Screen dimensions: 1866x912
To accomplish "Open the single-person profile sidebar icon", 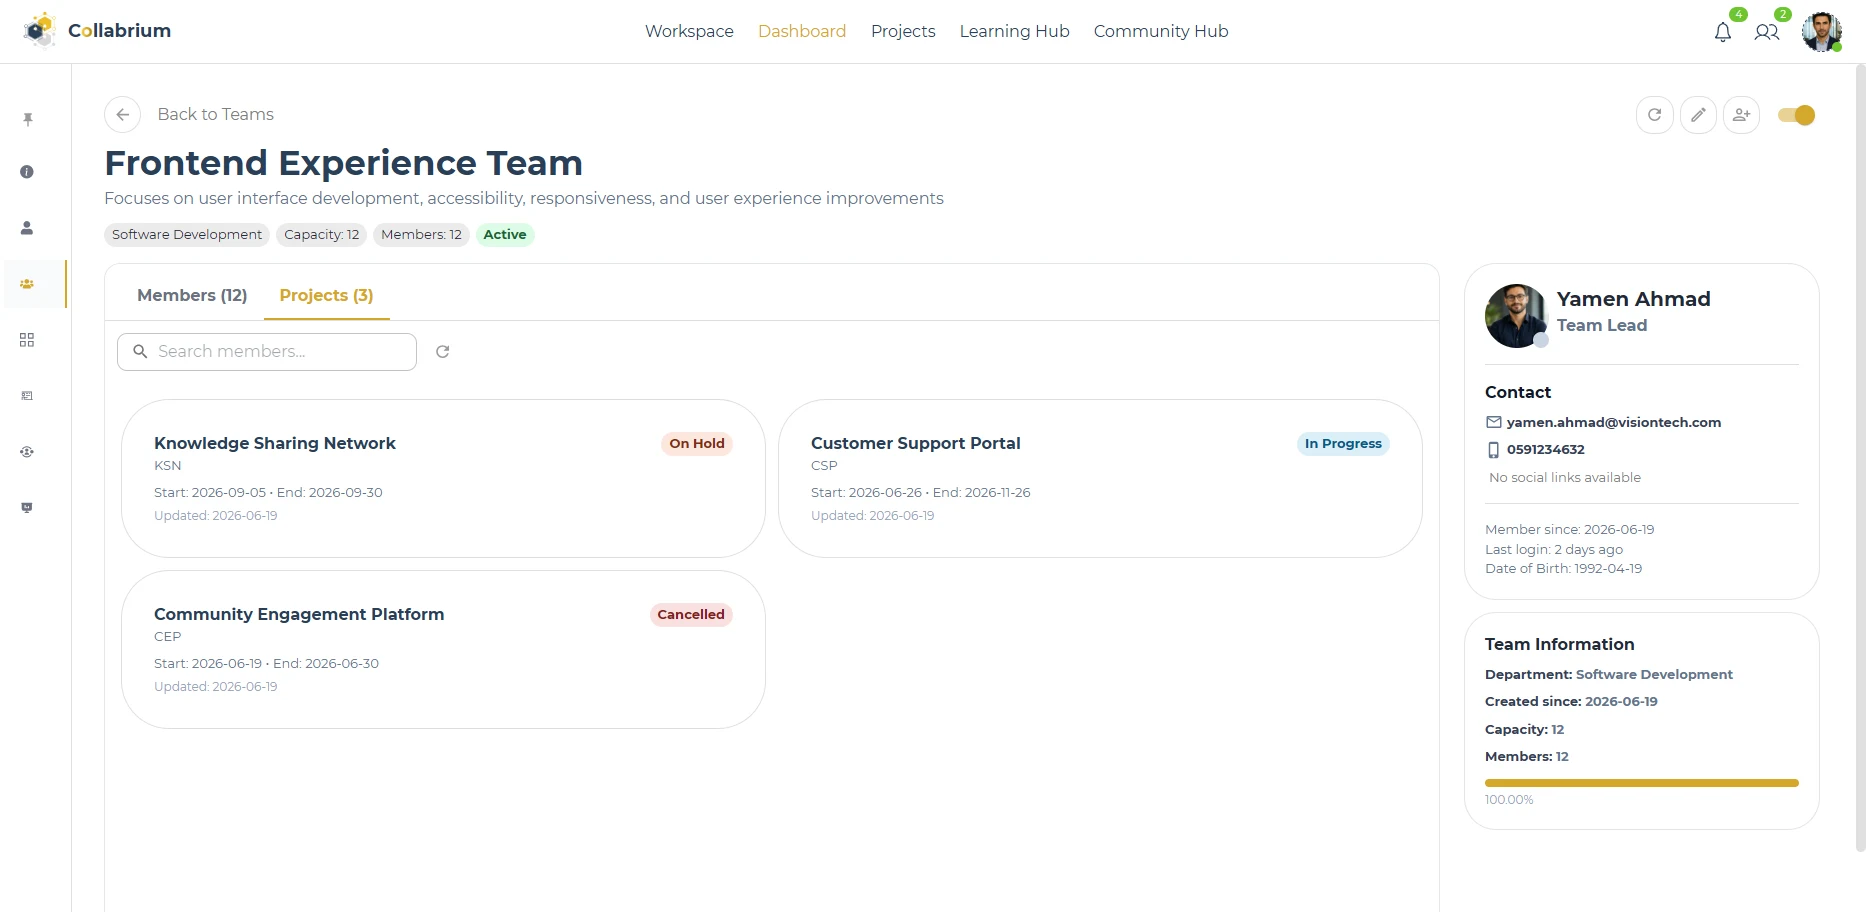I will (x=27, y=228).
